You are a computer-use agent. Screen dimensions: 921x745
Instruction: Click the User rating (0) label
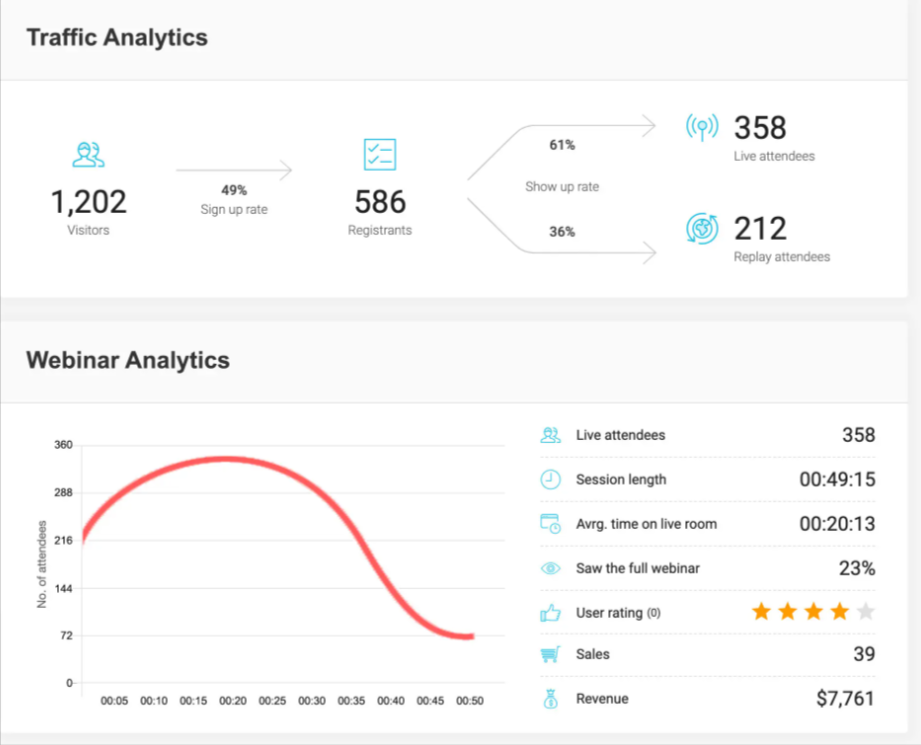(x=618, y=613)
